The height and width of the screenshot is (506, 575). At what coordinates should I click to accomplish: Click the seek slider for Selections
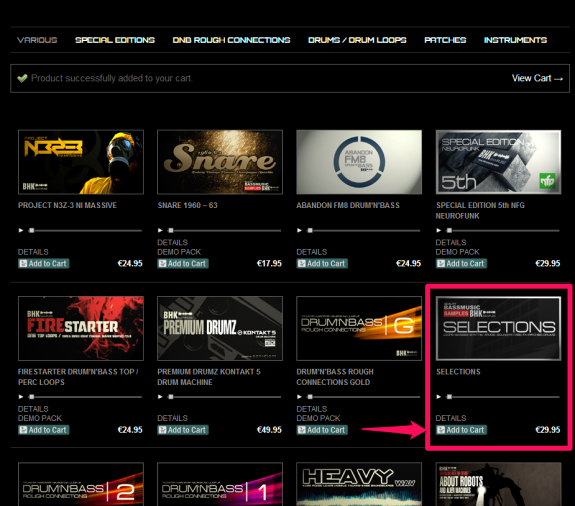click(503, 397)
